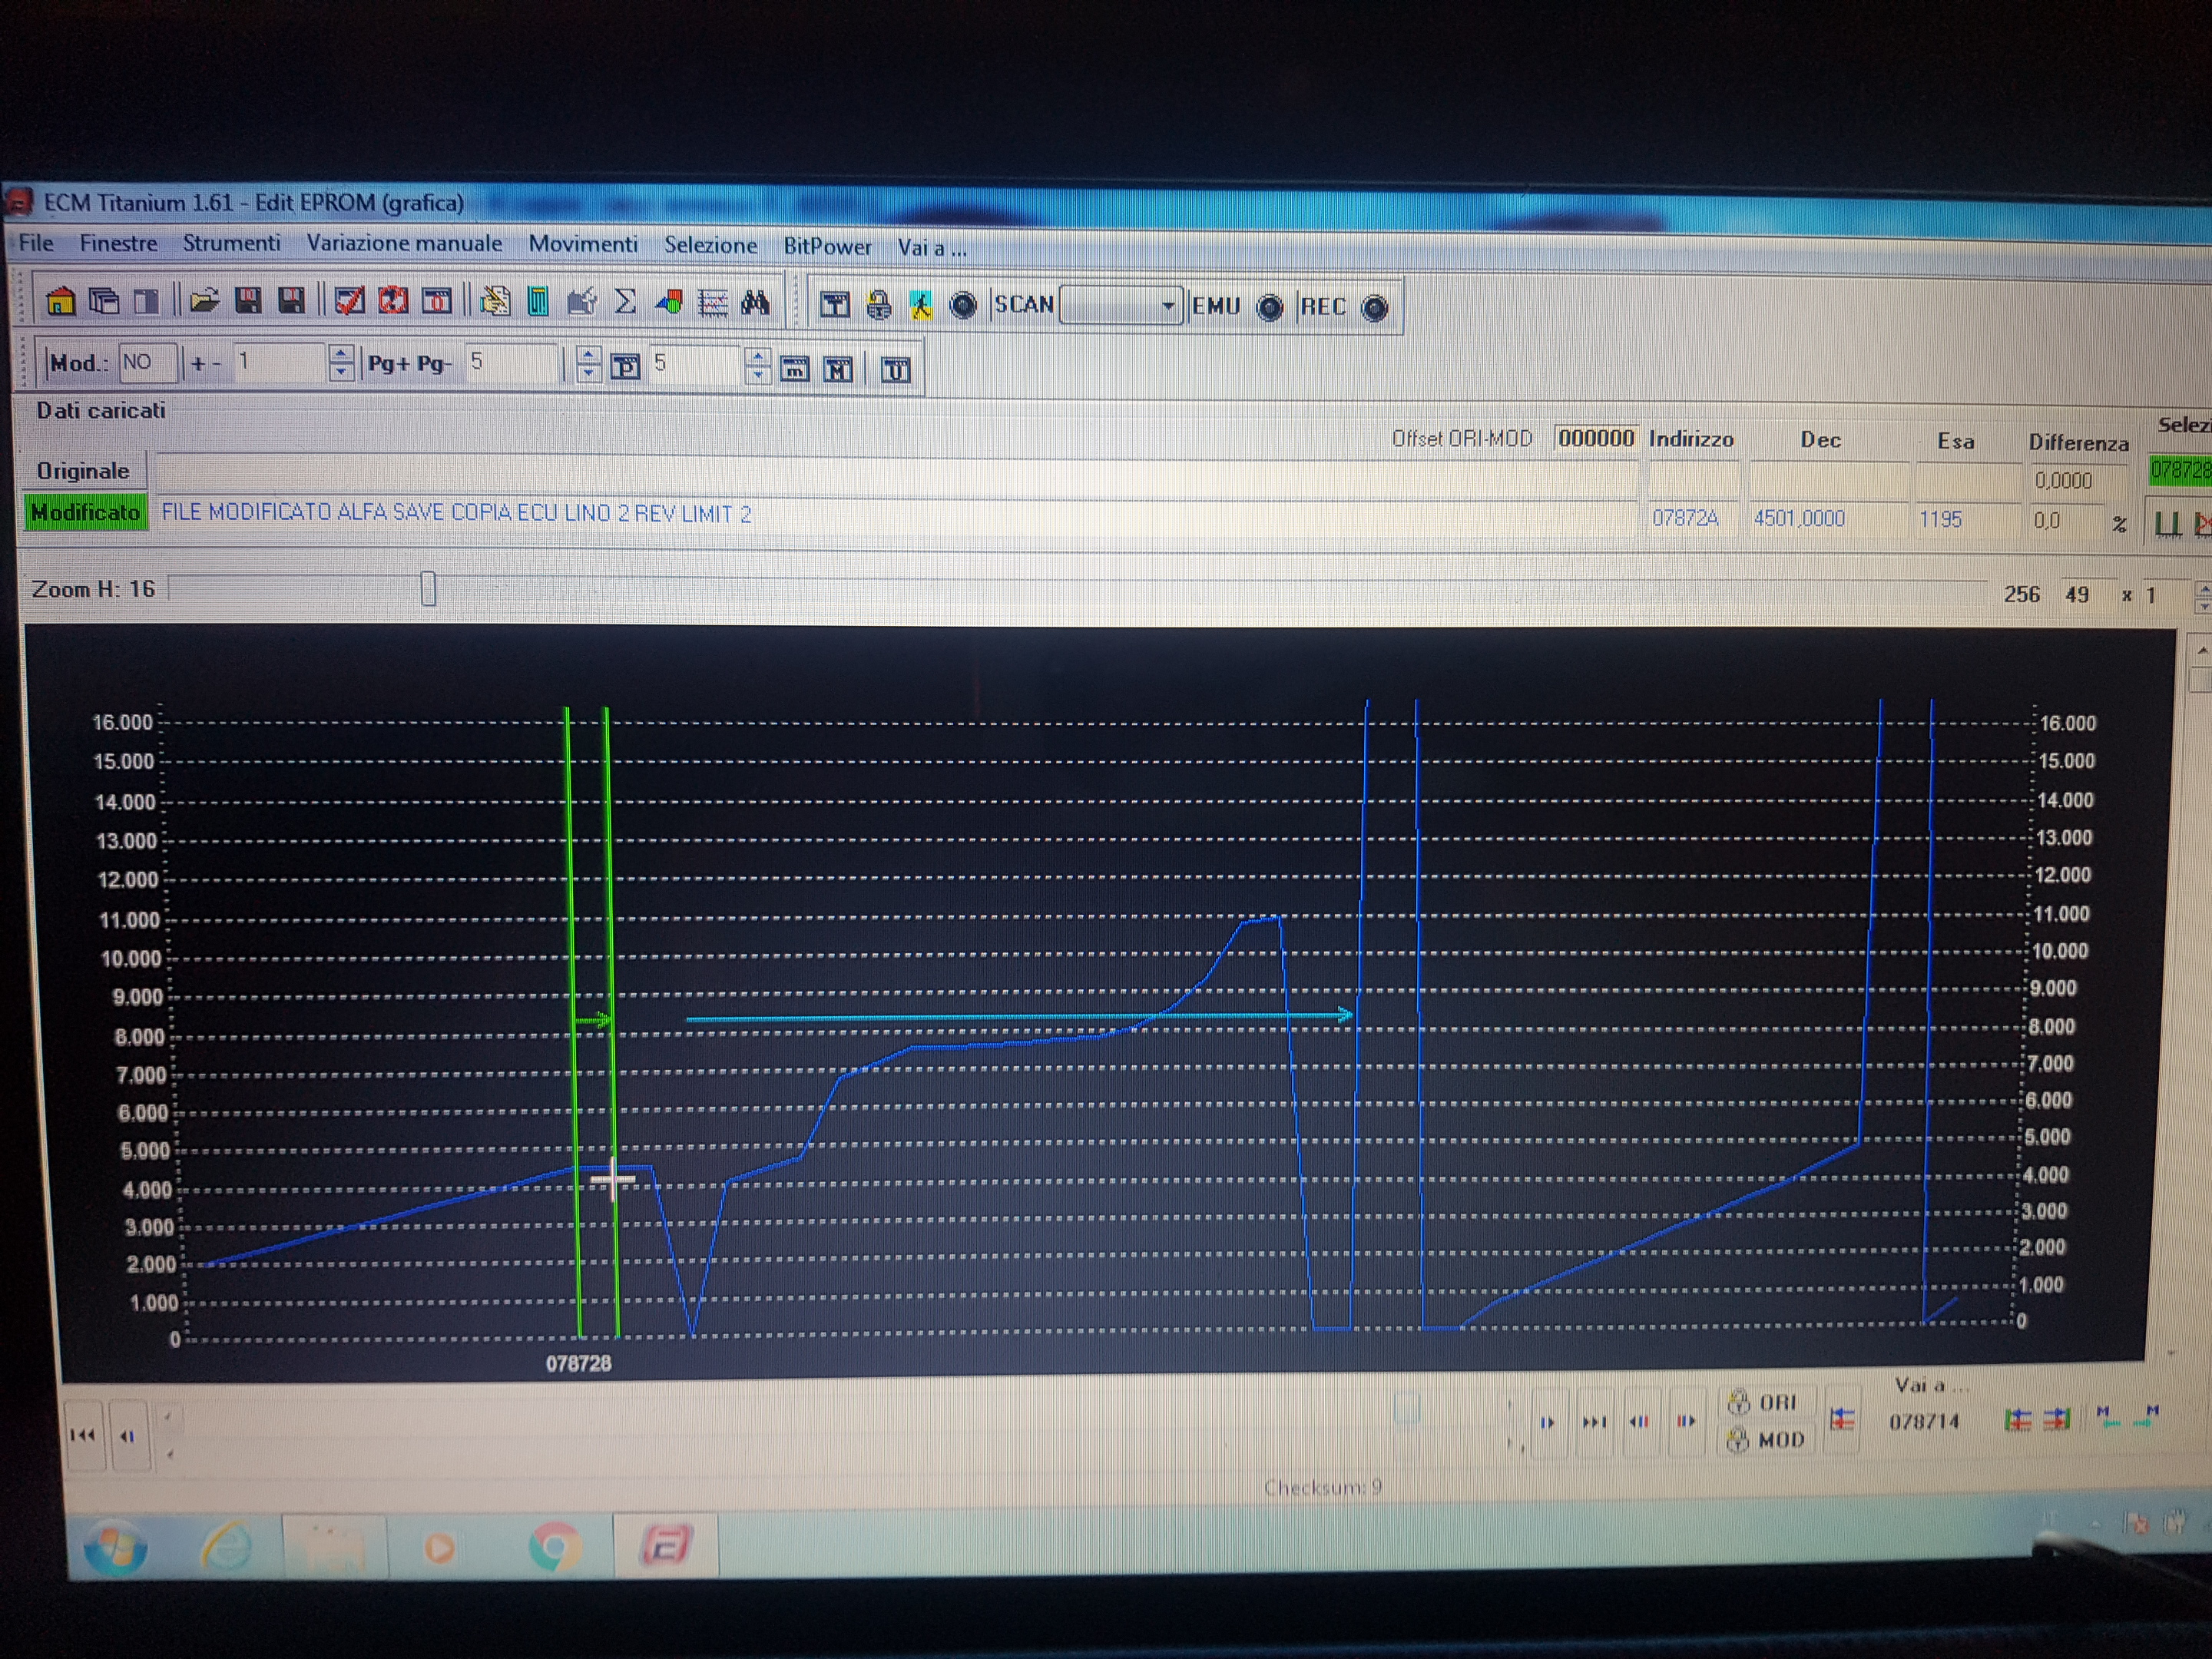The image size is (2212, 1659).
Task: Open the Vai a ... menu
Action: [x=932, y=247]
